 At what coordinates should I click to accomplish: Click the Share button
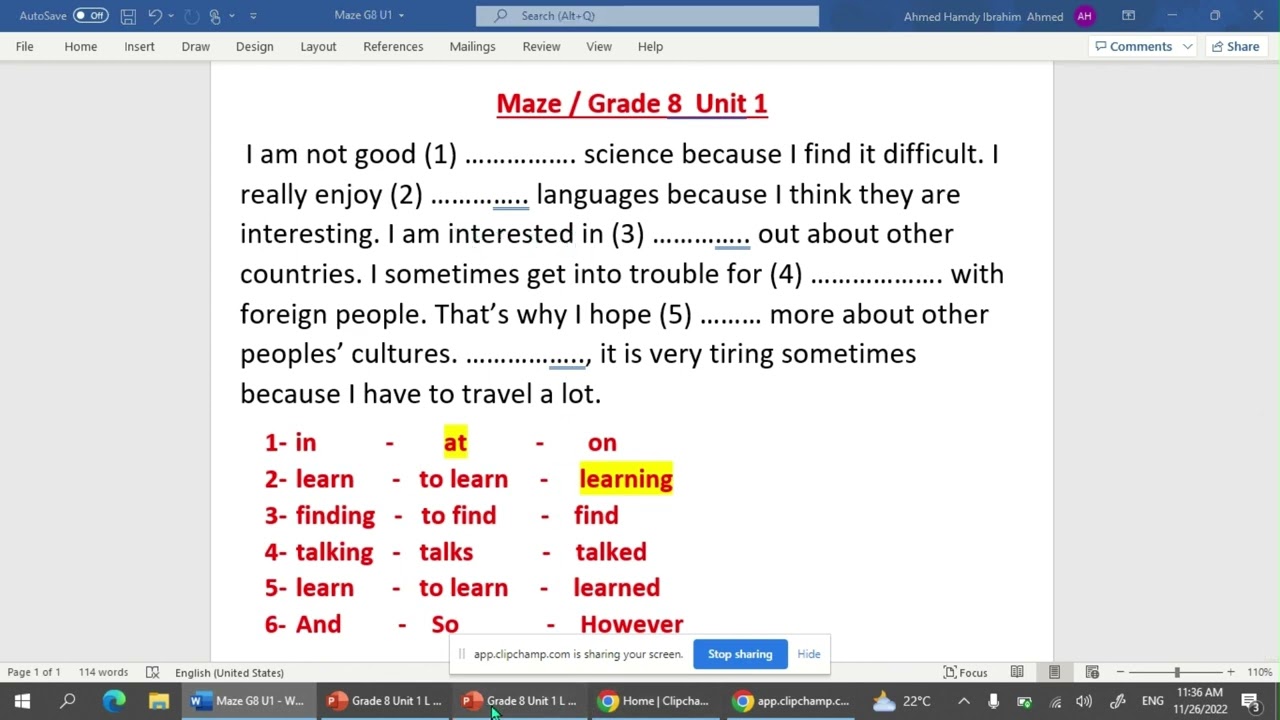[1235, 46]
